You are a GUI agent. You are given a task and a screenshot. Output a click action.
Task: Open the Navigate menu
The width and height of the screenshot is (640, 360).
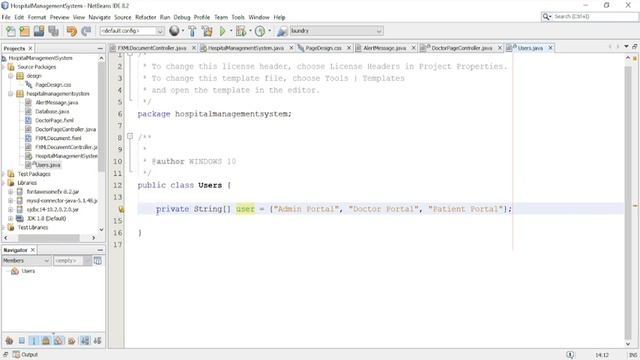pyautogui.click(x=100, y=17)
